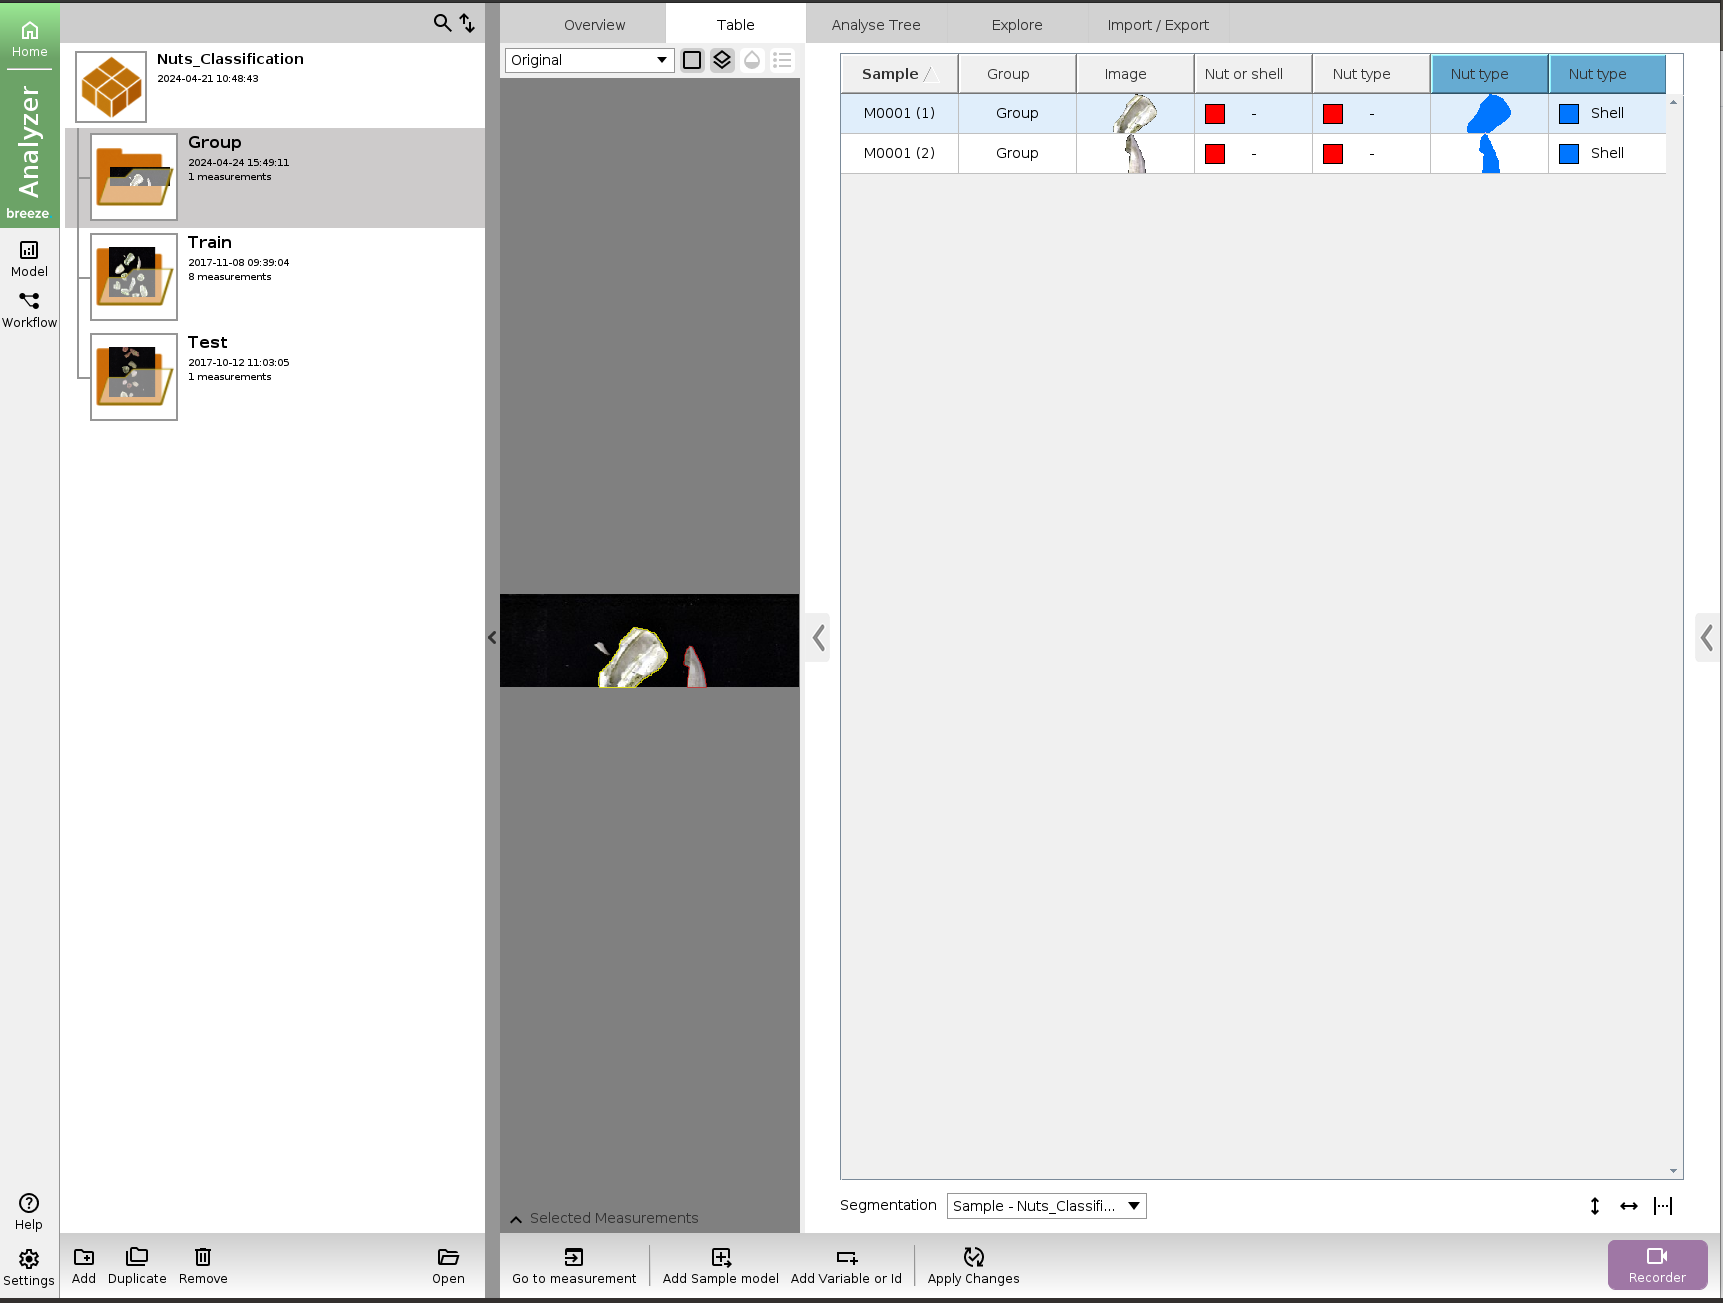Click the Recorder button
Image resolution: width=1723 pixels, height=1303 pixels.
[1656, 1265]
